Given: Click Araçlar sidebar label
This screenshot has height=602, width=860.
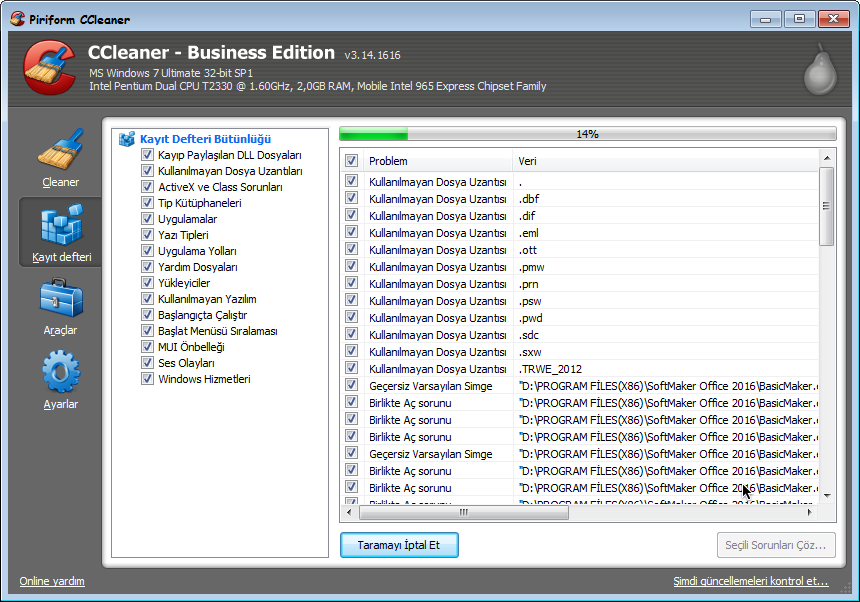Looking at the screenshot, I should click(x=60, y=330).
